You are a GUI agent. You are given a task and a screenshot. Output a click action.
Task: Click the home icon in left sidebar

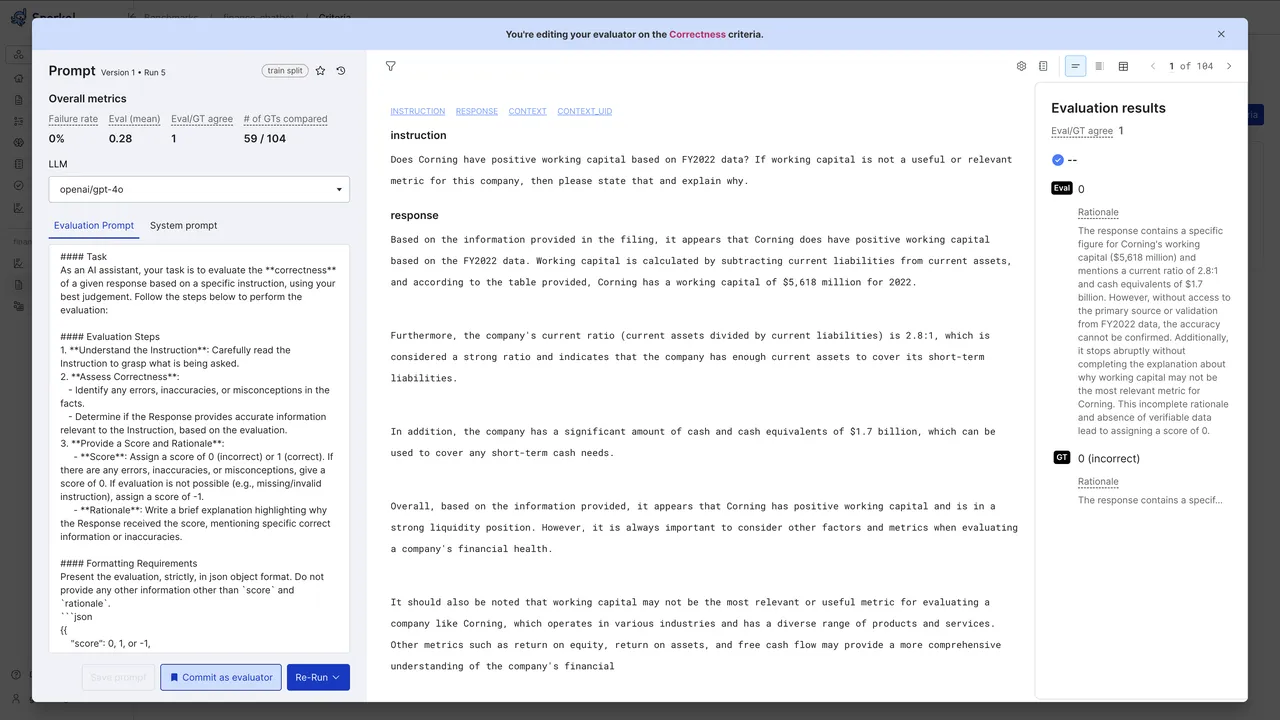[x=18, y=78]
